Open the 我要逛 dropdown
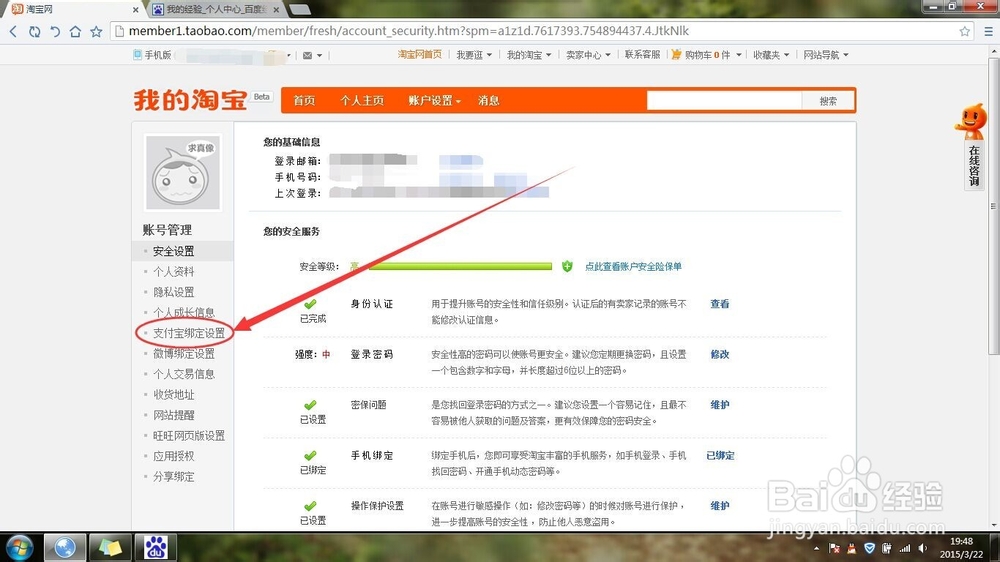Image resolution: width=1000 pixels, height=562 pixels. click(474, 55)
